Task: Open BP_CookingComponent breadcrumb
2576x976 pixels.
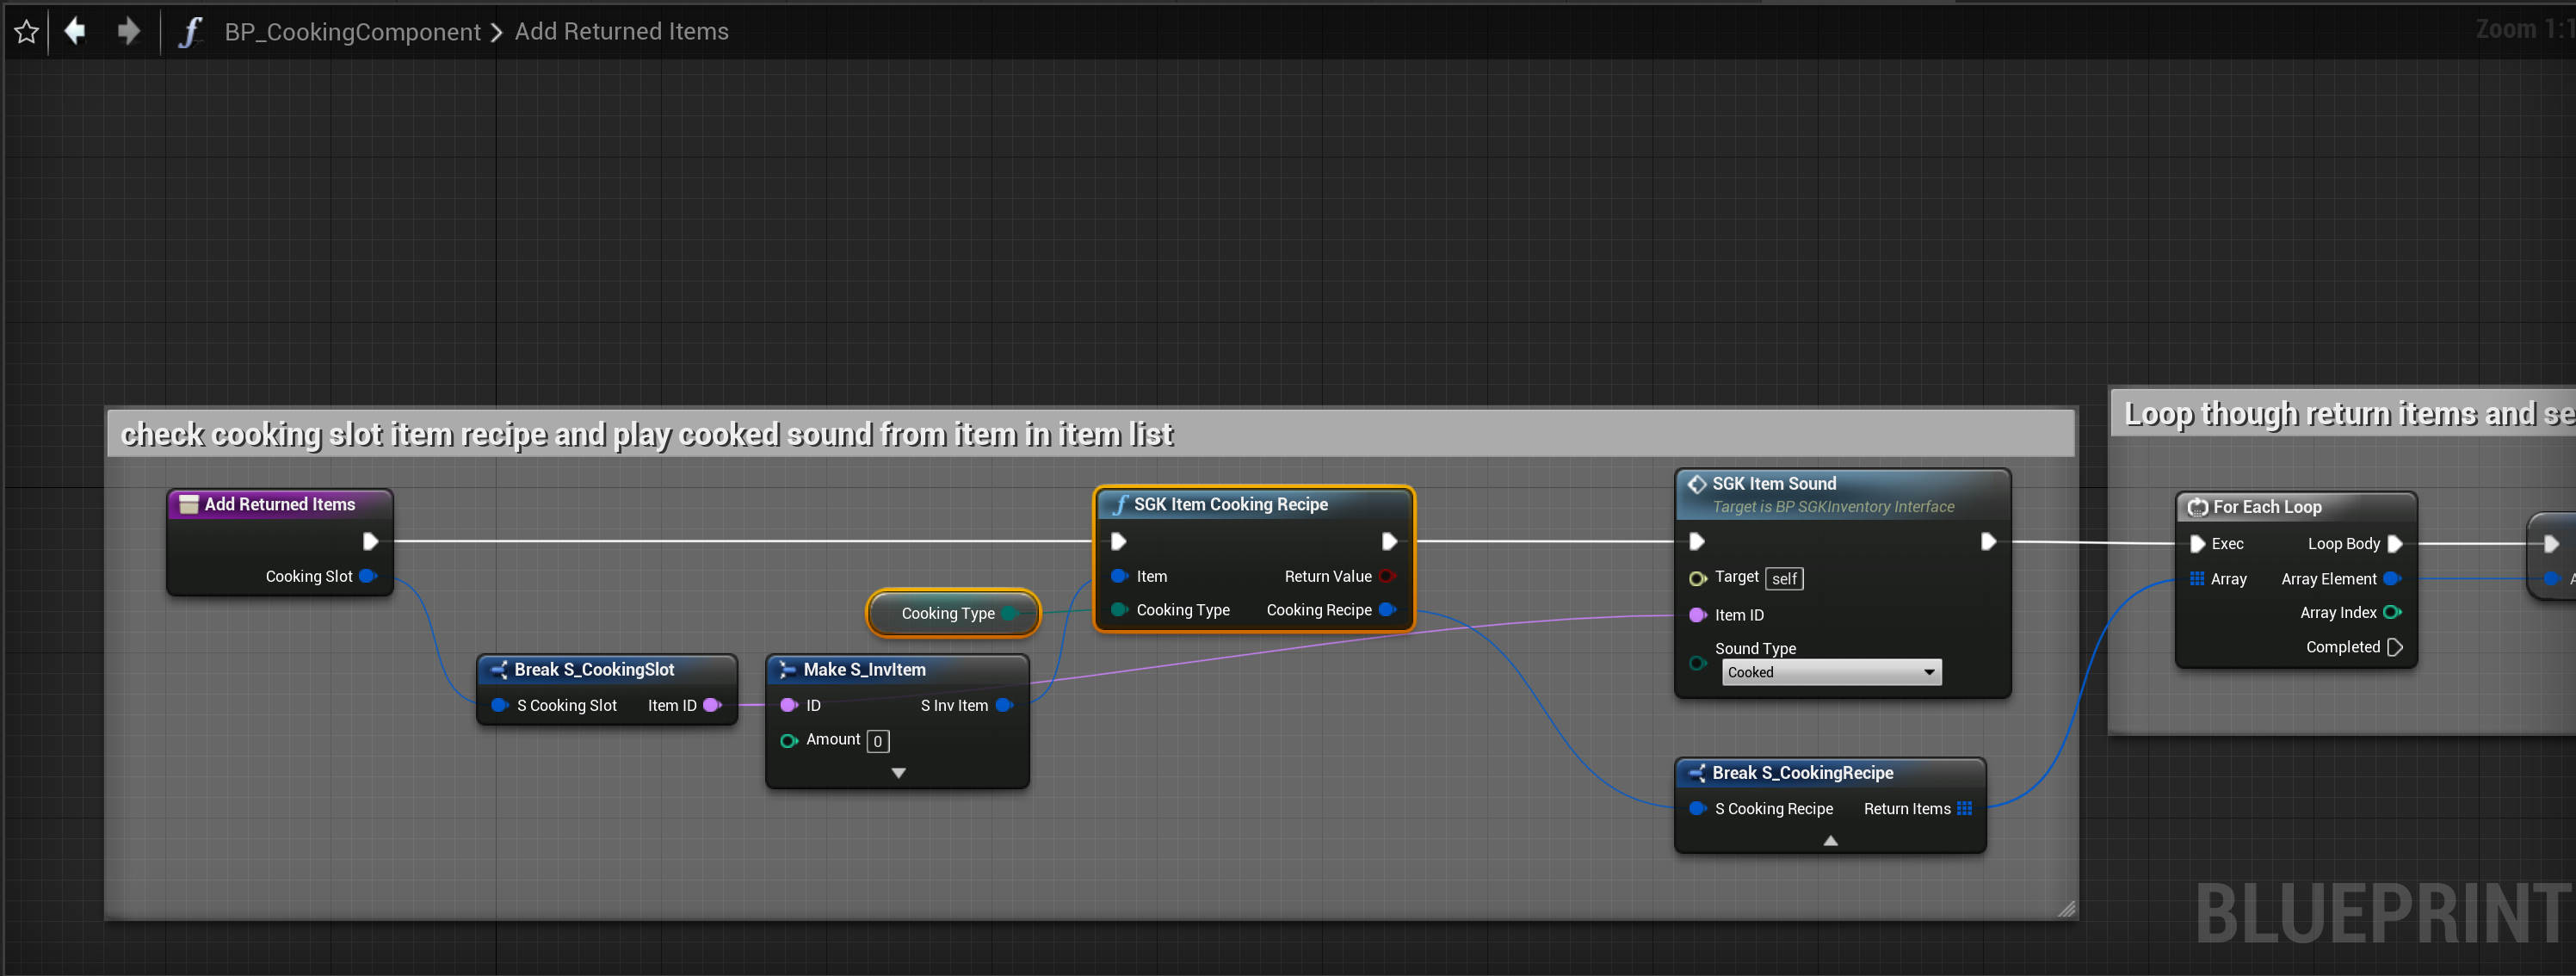Action: click(352, 32)
